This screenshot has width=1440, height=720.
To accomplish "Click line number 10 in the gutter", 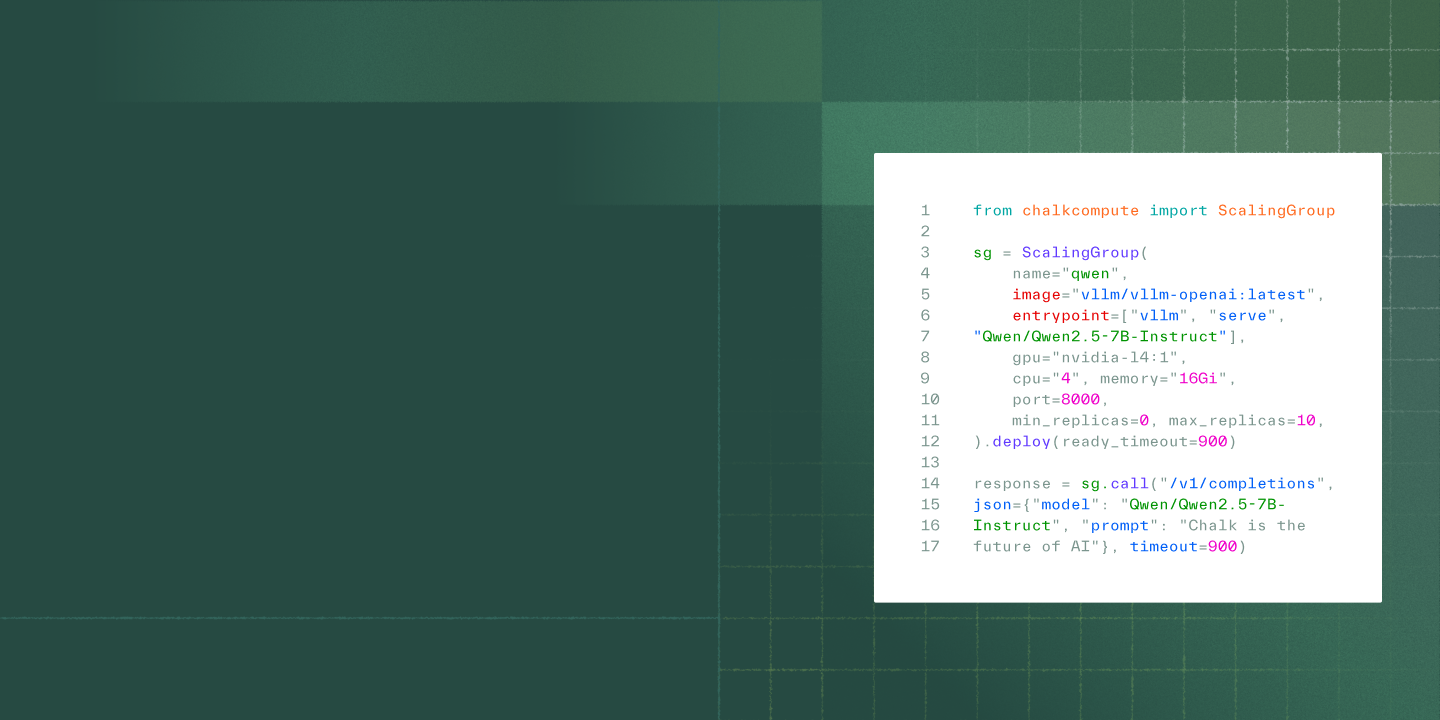I will (930, 400).
